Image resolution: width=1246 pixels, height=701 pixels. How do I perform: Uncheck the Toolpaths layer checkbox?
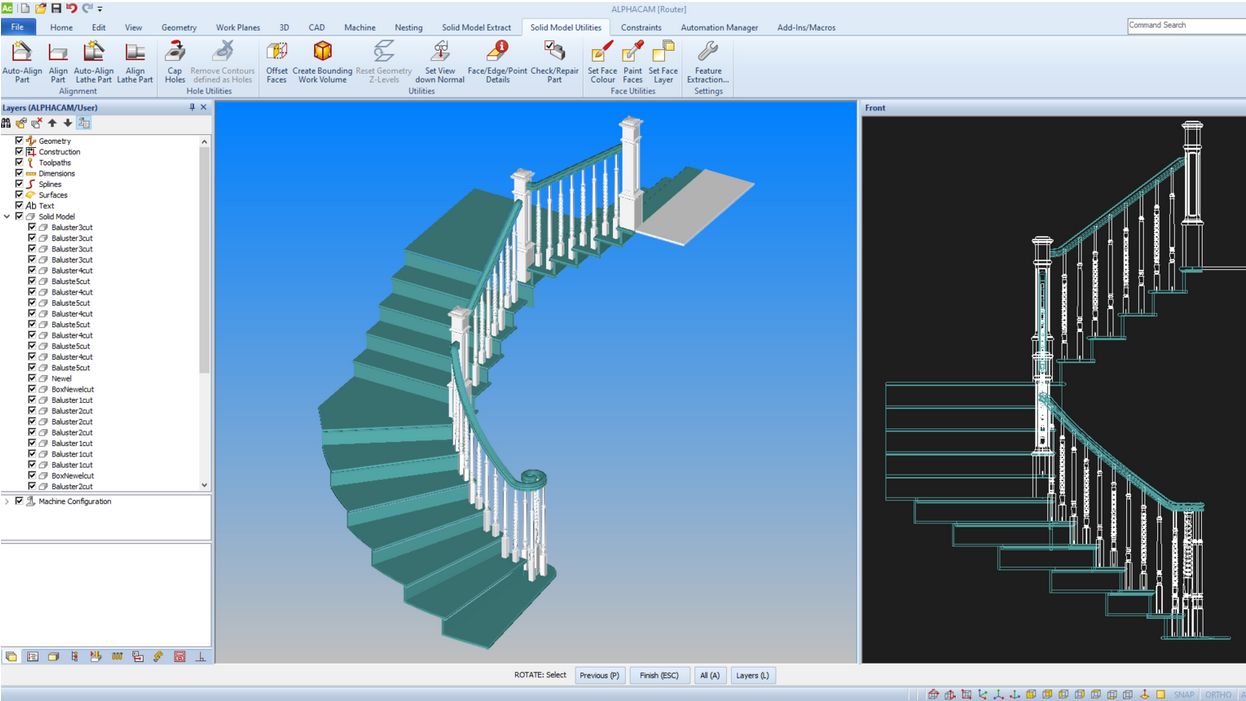pyautogui.click(x=19, y=162)
